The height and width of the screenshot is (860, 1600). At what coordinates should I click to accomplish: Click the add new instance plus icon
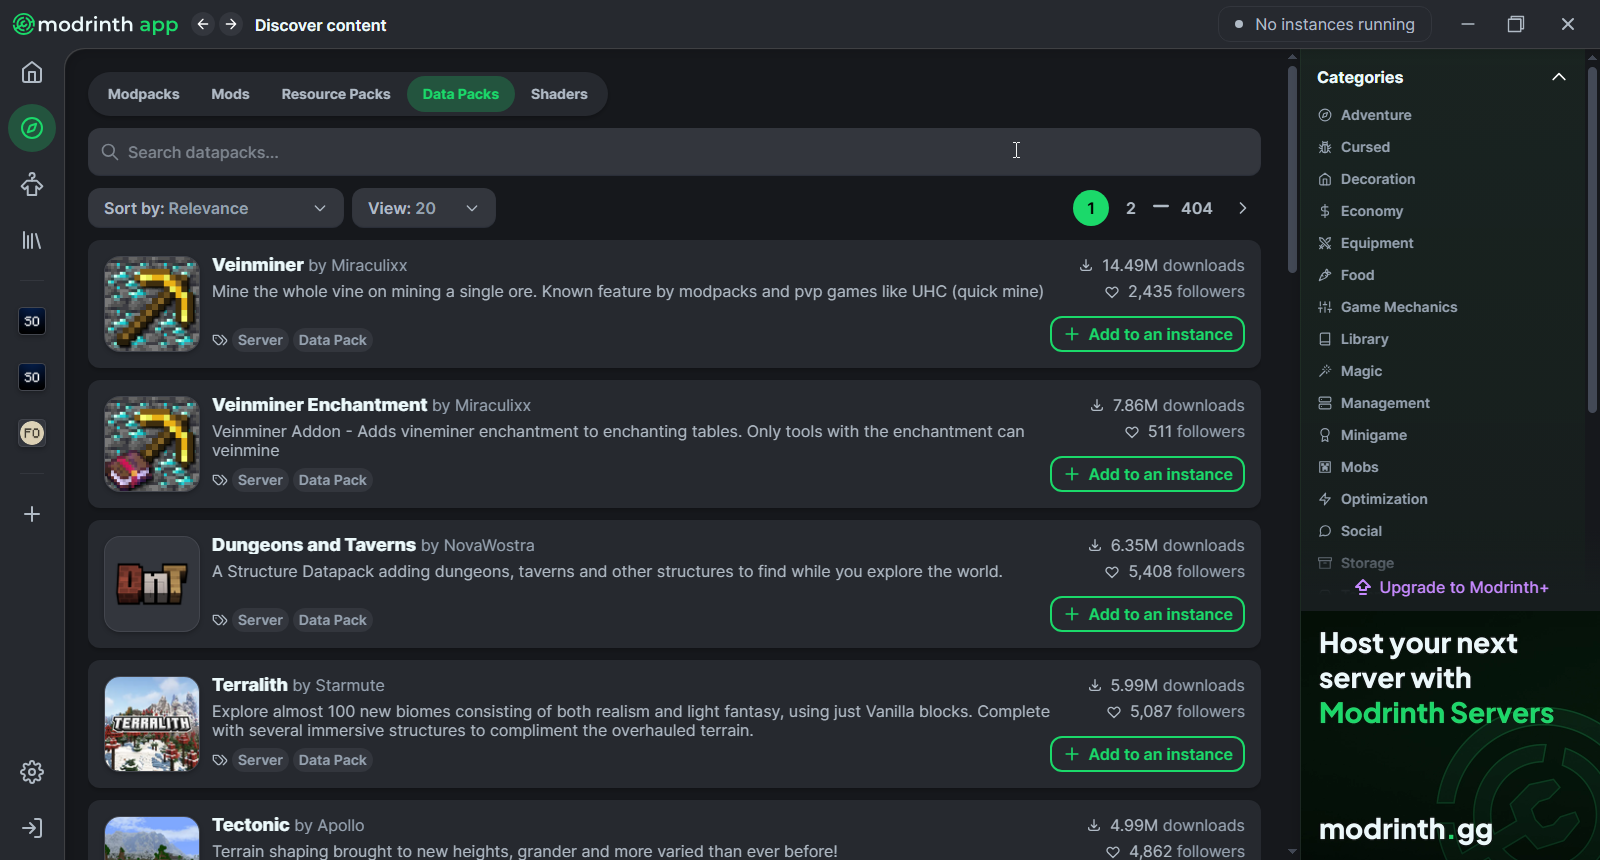[32, 514]
